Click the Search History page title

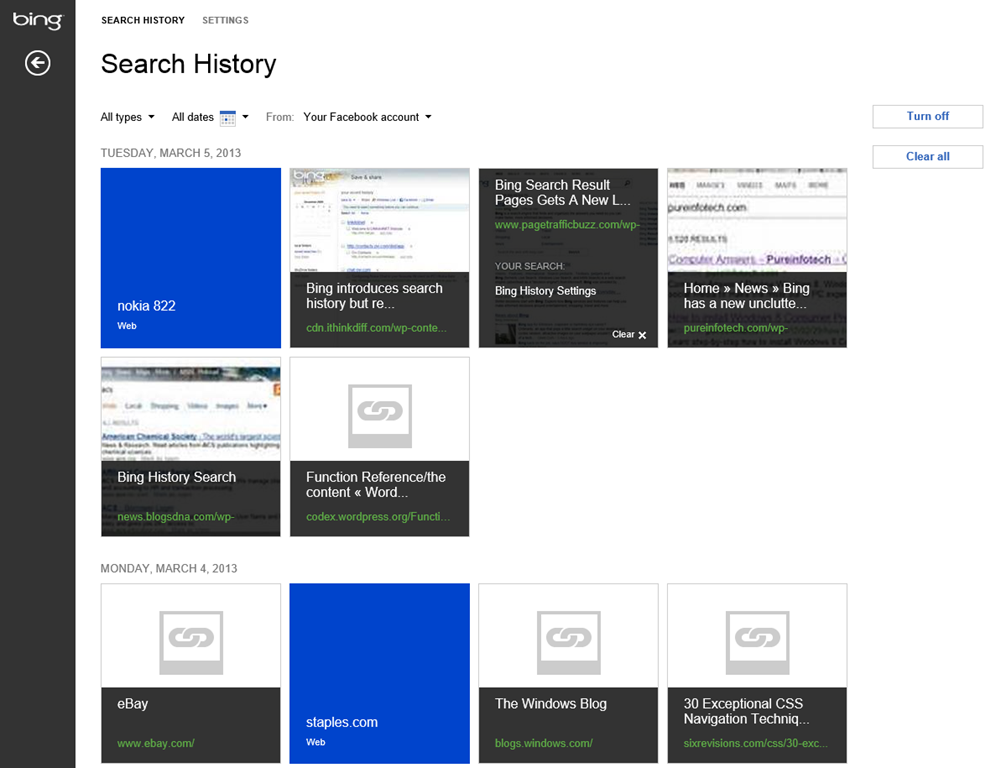tap(188, 64)
